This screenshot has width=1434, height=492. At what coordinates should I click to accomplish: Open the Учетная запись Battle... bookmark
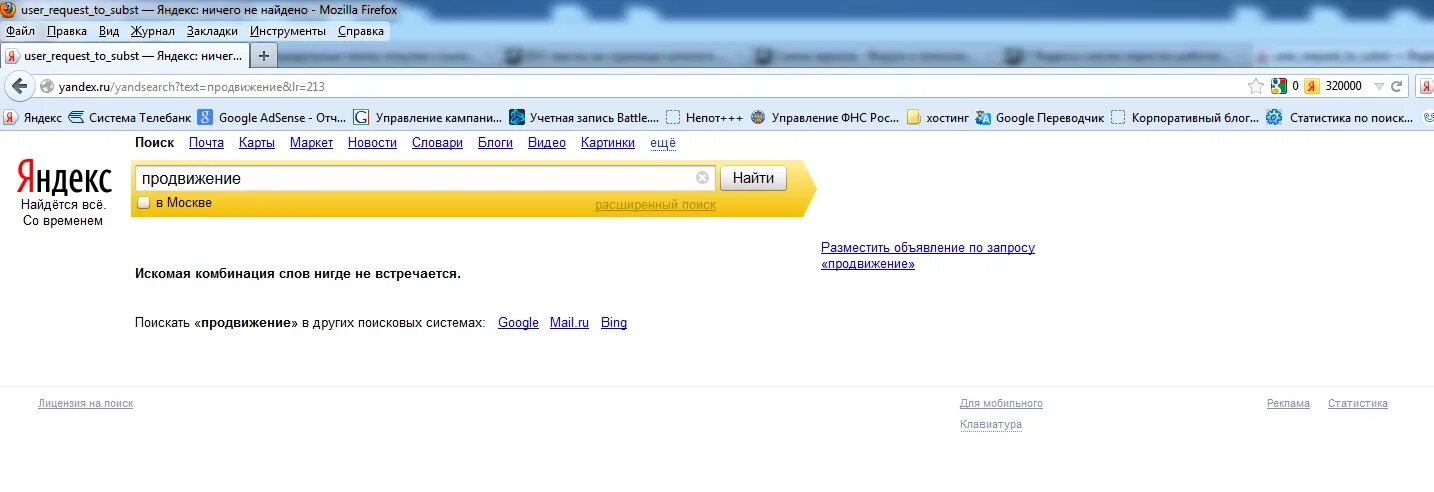coord(584,117)
